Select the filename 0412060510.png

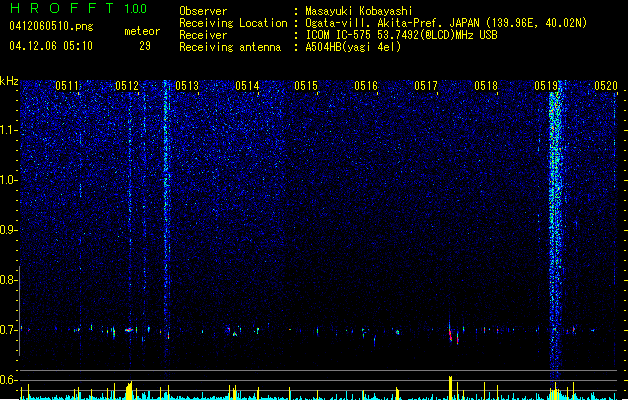[x=51, y=26]
